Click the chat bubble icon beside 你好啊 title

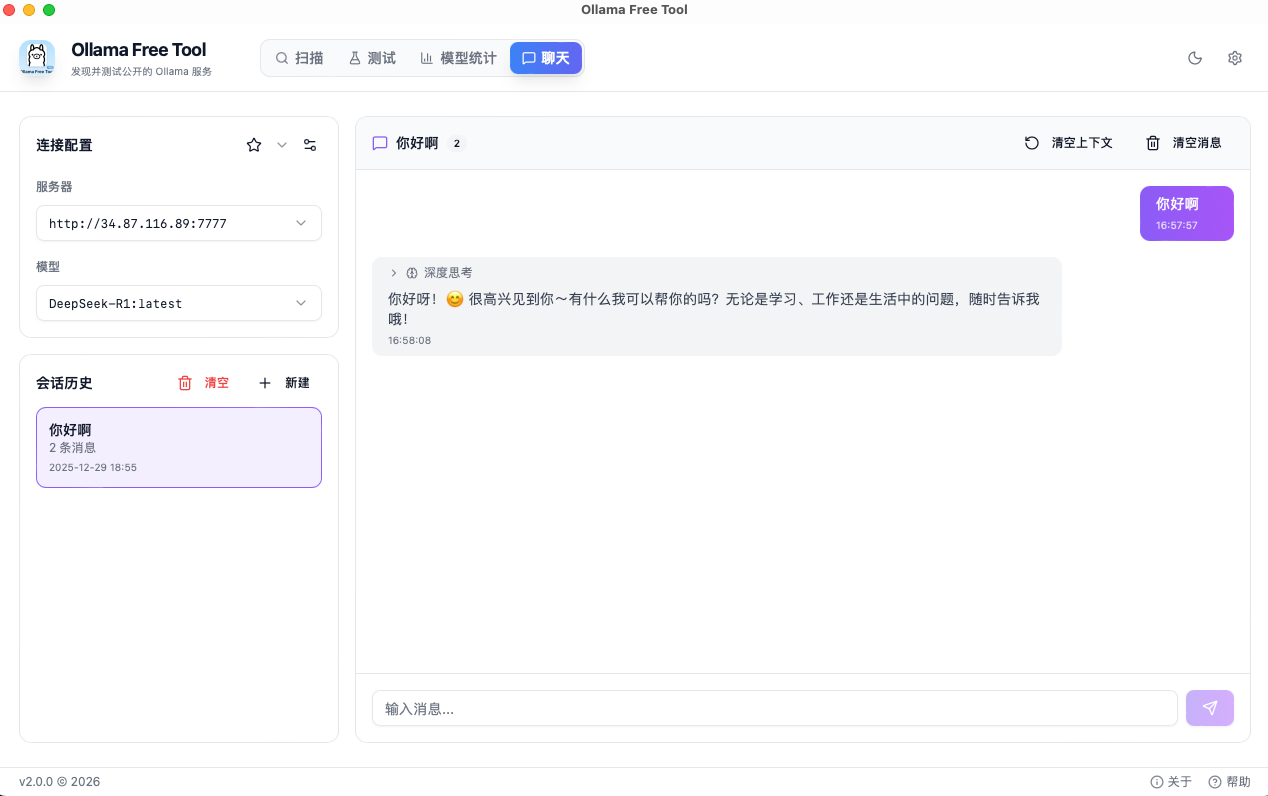(x=379, y=143)
